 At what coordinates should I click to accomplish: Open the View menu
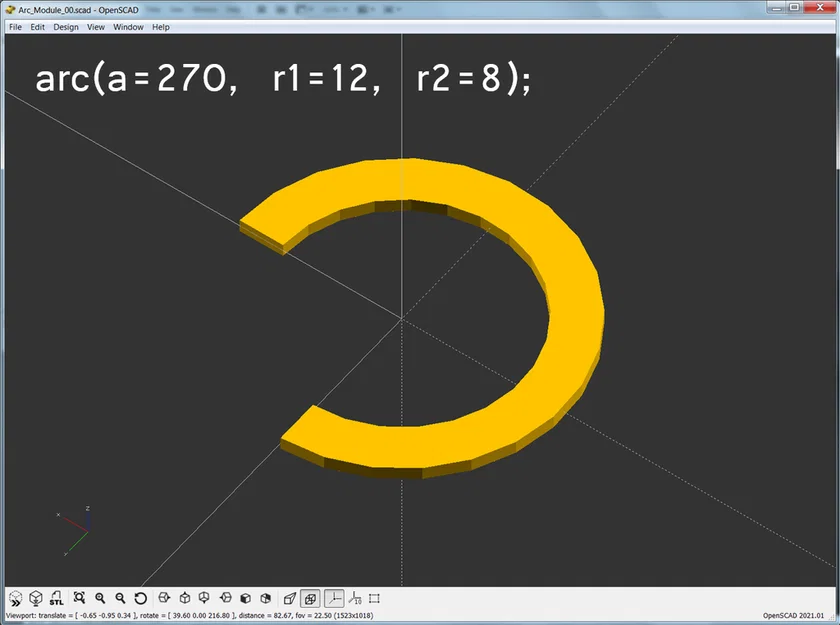point(95,27)
